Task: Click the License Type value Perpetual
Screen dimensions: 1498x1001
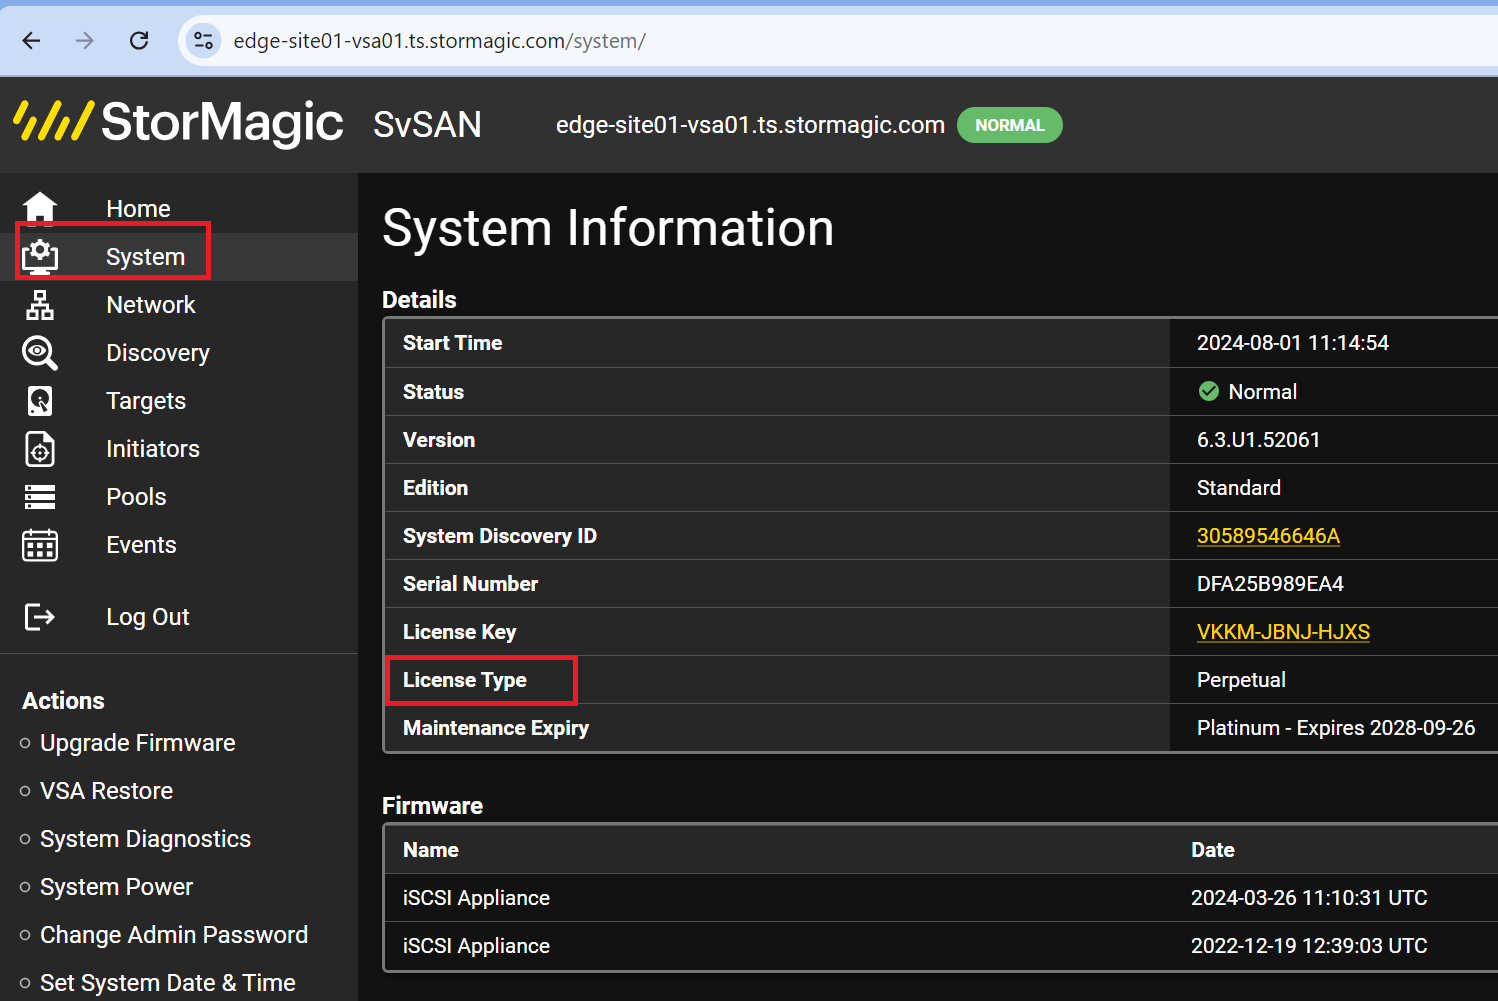Action: click(1241, 680)
